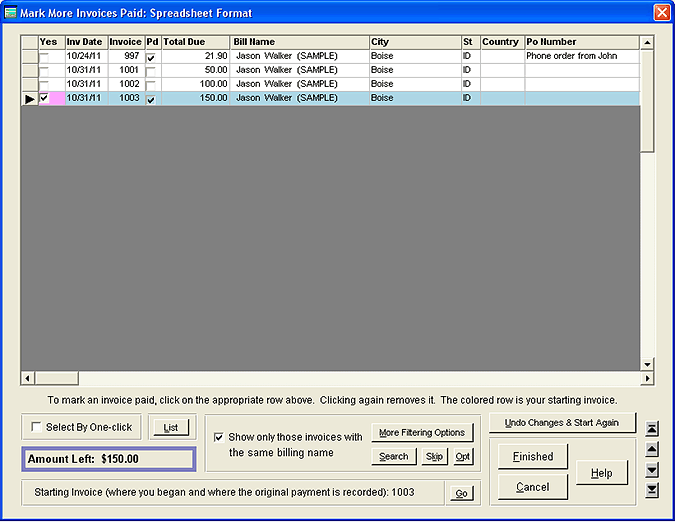
Task: Open More Filtering Options
Action: pyautogui.click(x=422, y=433)
